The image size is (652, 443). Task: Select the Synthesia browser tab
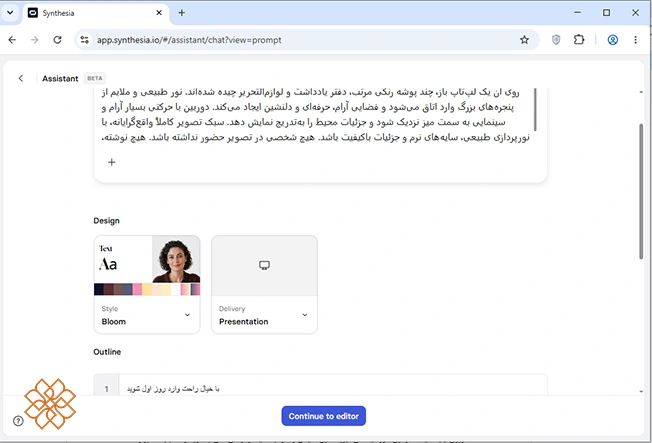96,13
